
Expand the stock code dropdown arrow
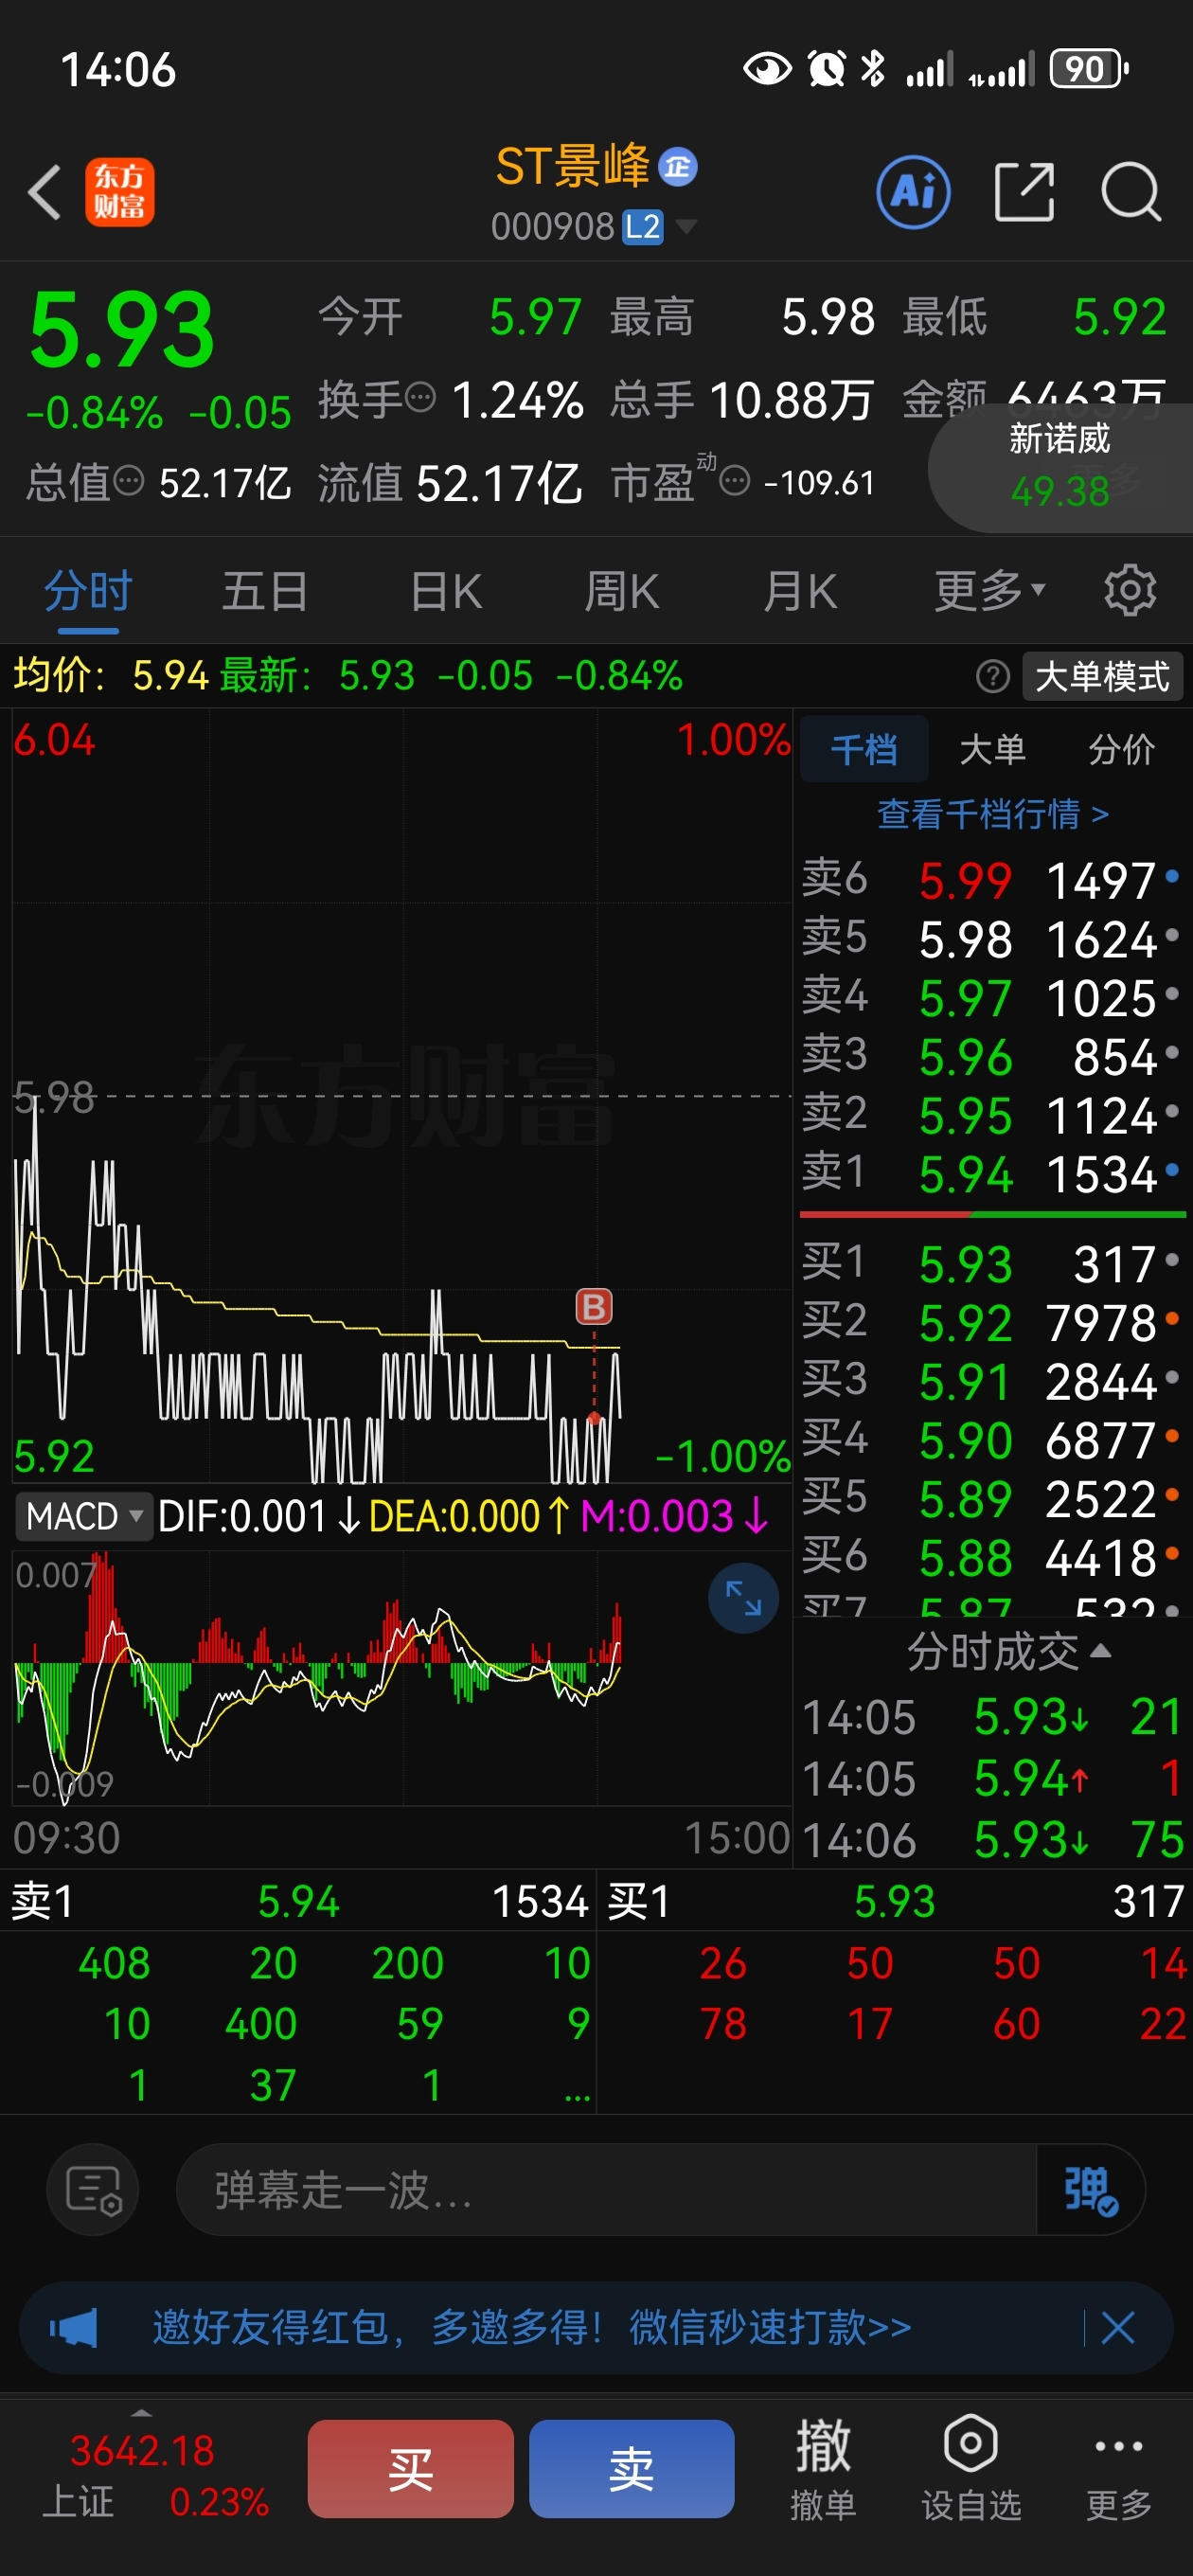tap(686, 226)
